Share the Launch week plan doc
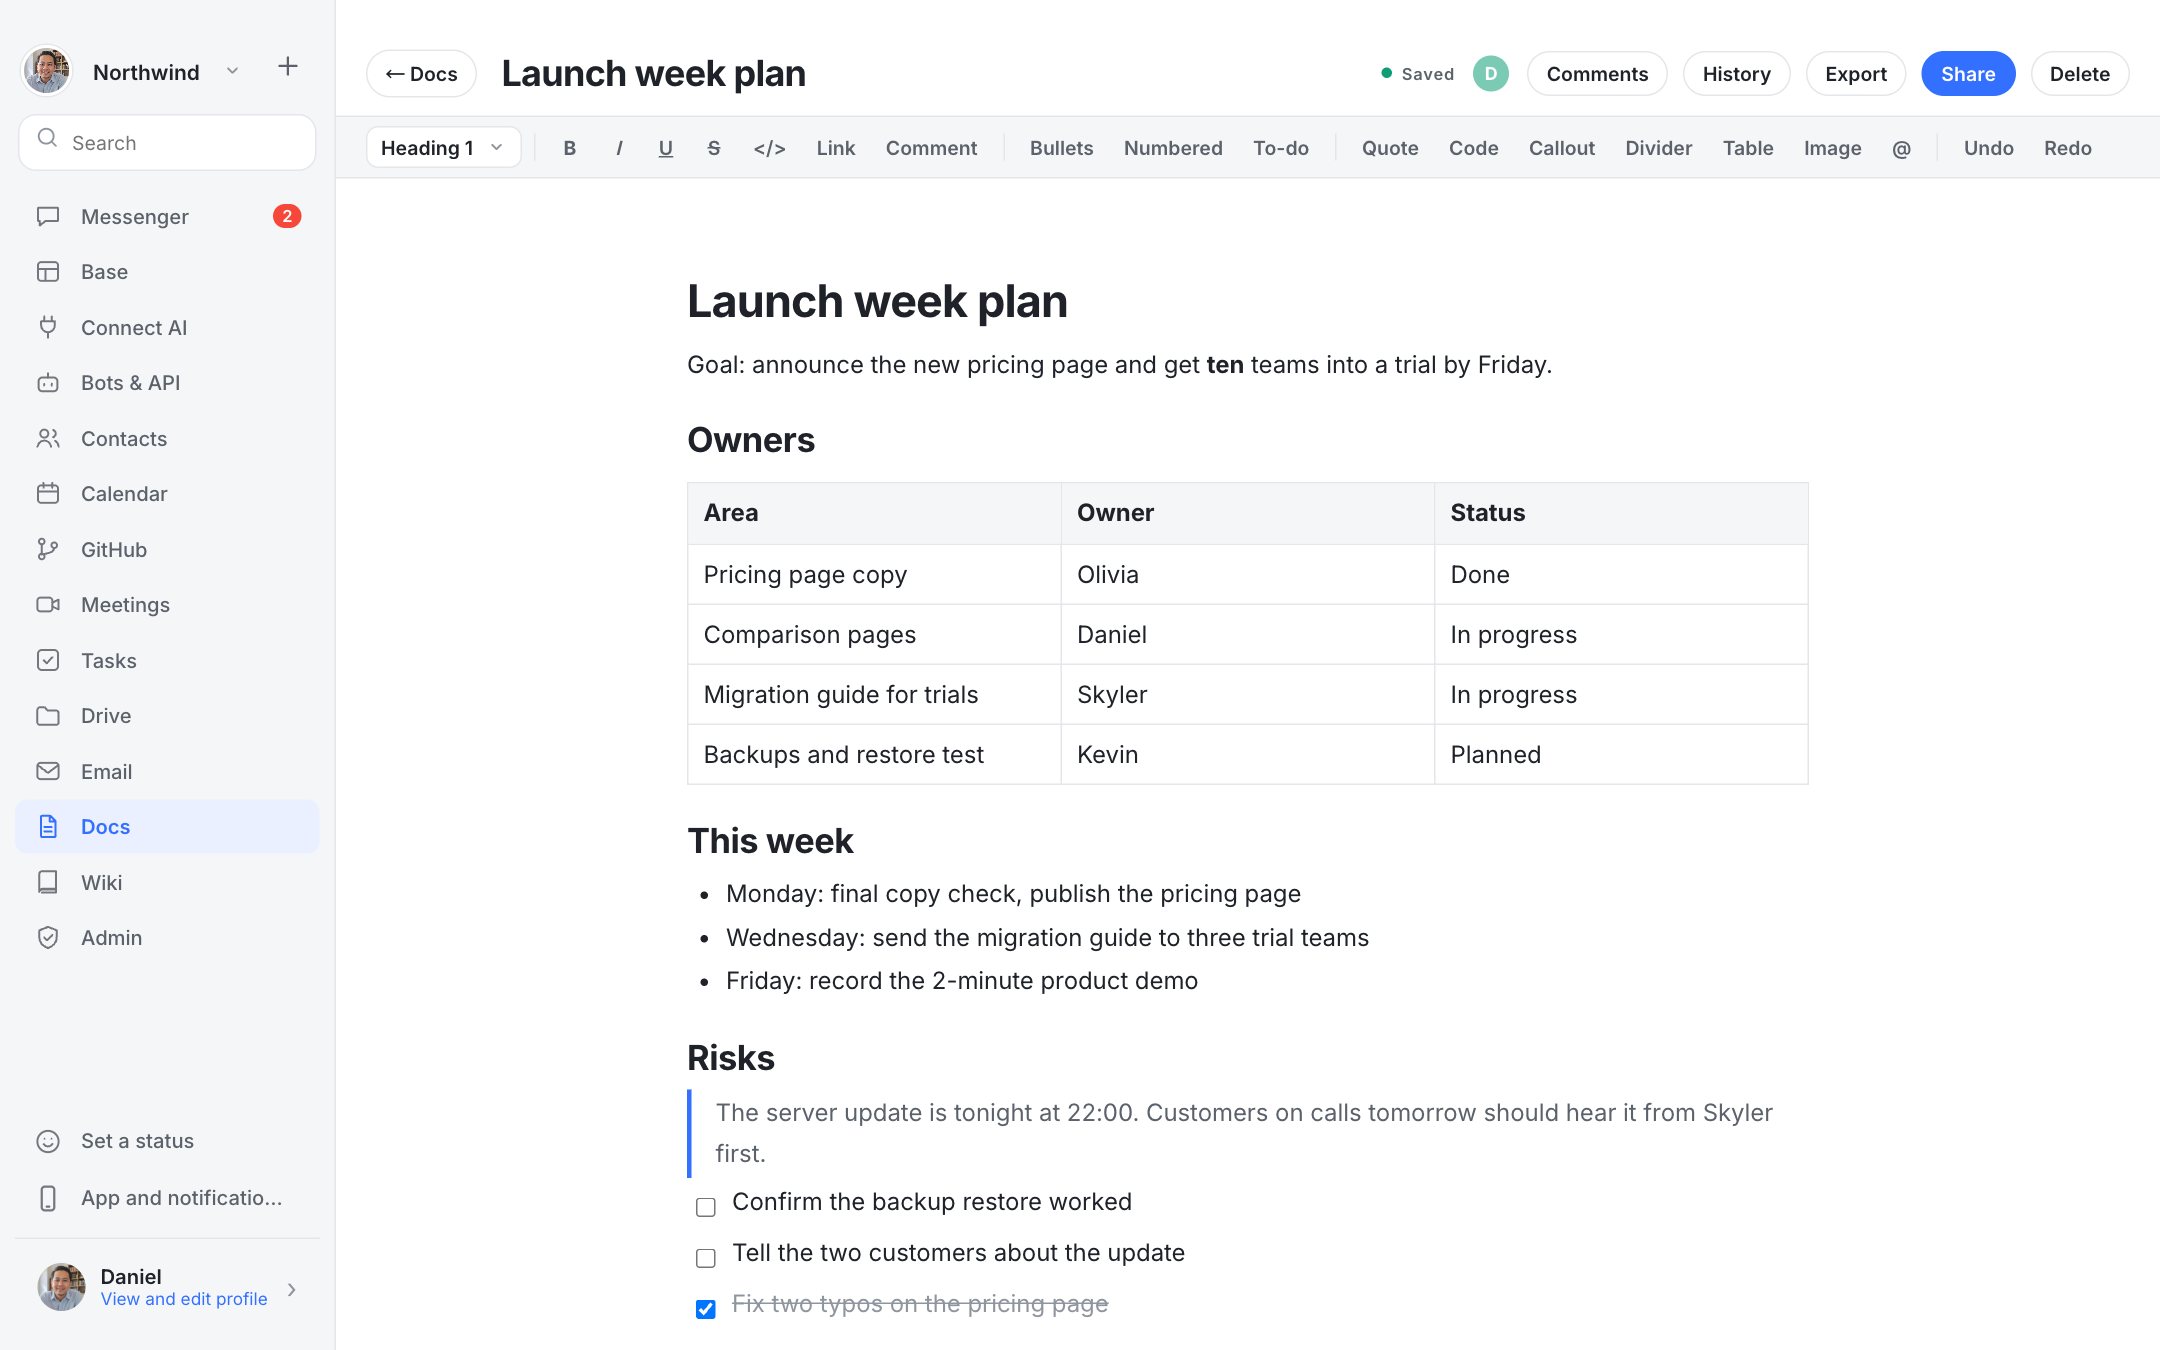Image resolution: width=2160 pixels, height=1350 pixels. coord(1967,74)
